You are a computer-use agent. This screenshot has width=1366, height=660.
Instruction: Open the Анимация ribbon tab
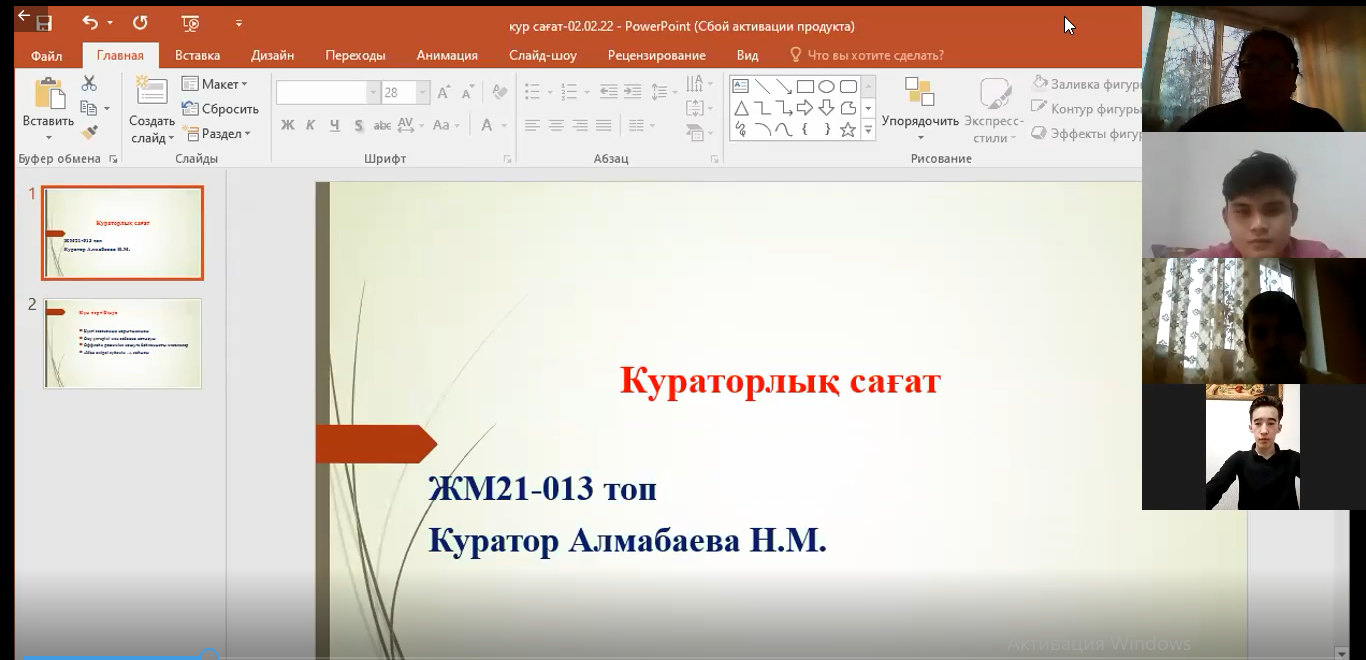pyautogui.click(x=447, y=56)
